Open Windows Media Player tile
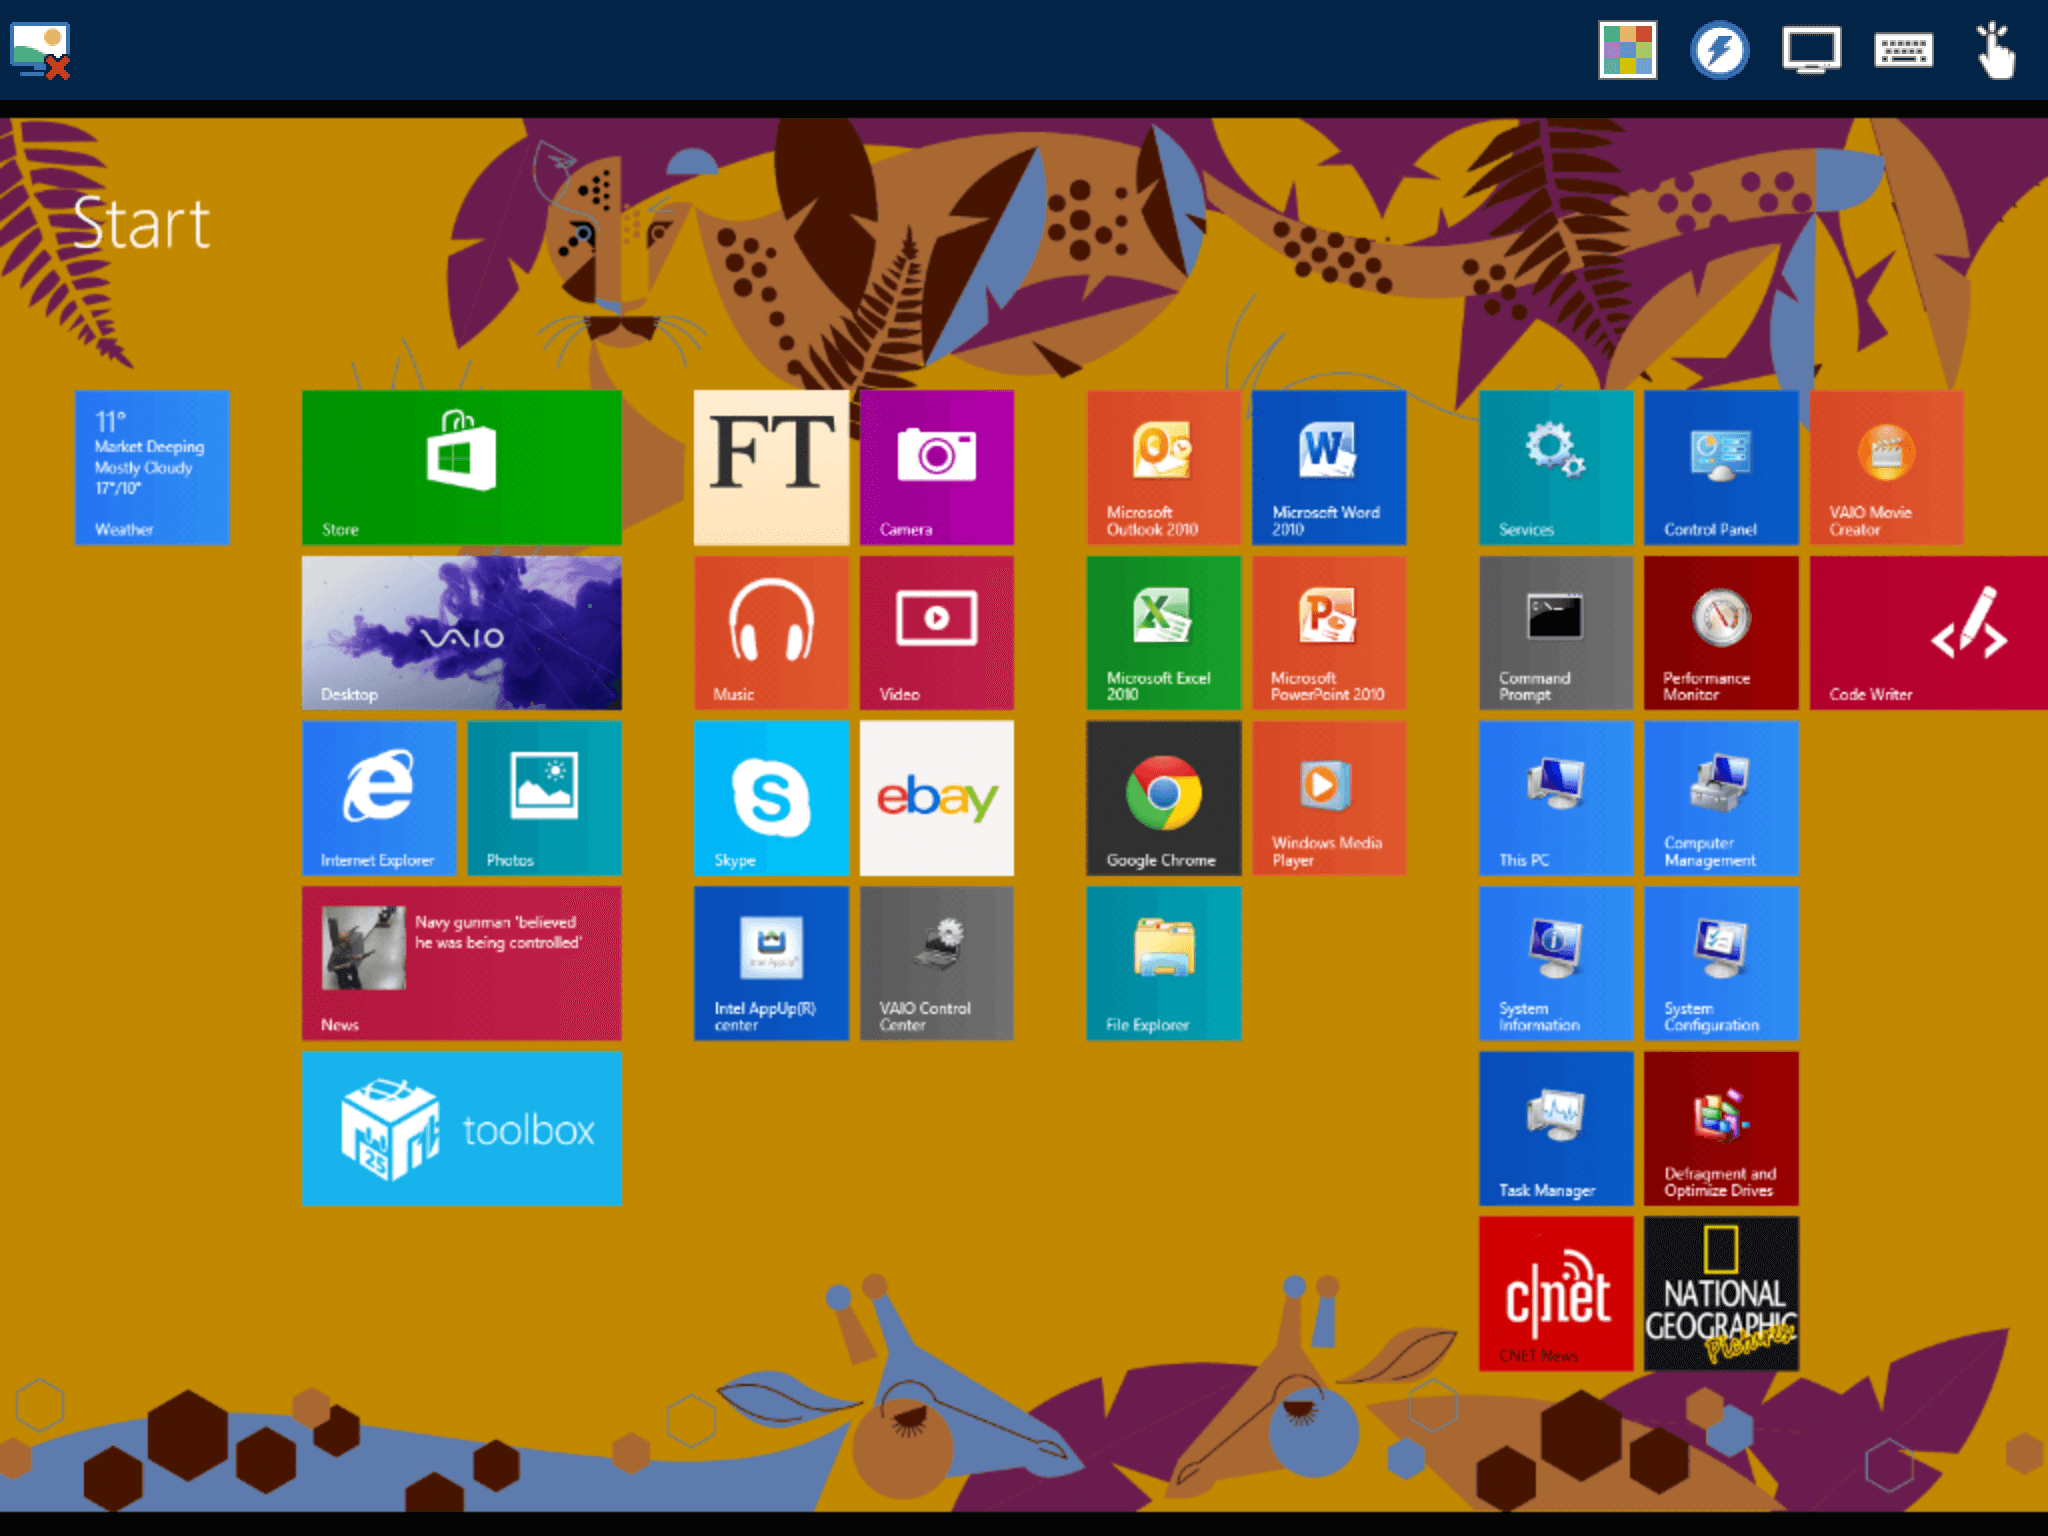Screen dimensions: 2048x1536 pyautogui.click(x=1329, y=798)
